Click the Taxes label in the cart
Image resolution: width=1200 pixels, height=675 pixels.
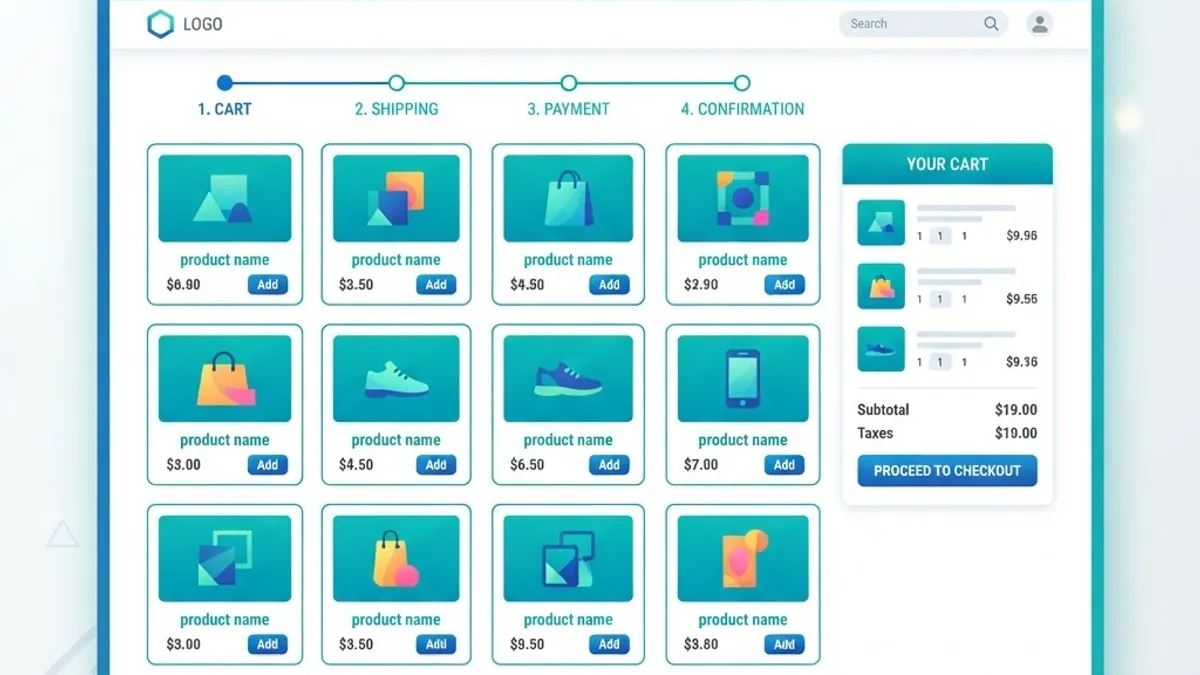pos(875,433)
